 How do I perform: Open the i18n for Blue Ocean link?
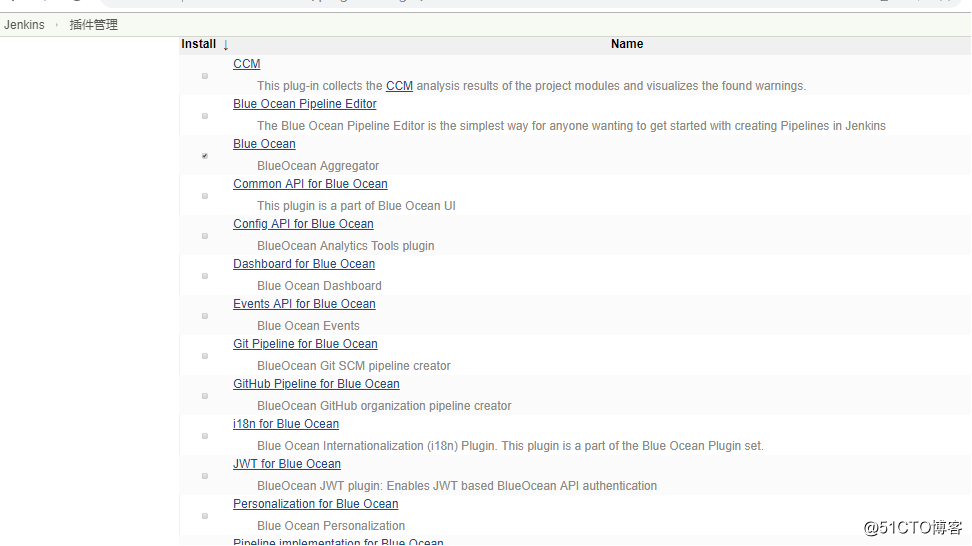coord(286,424)
